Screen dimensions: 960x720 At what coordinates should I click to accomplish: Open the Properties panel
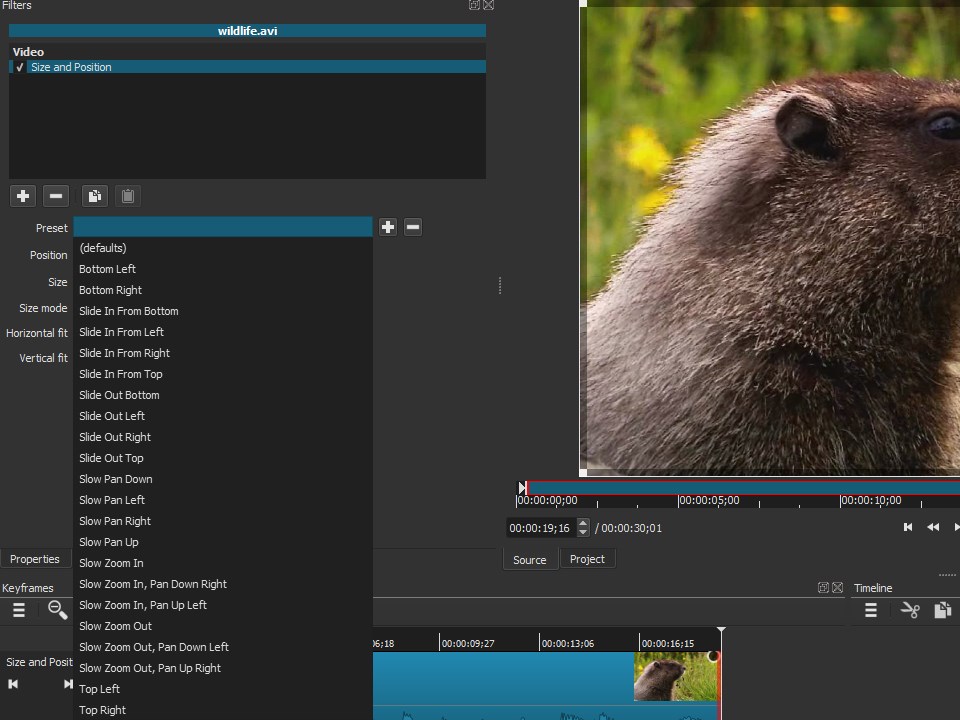[x=35, y=559]
